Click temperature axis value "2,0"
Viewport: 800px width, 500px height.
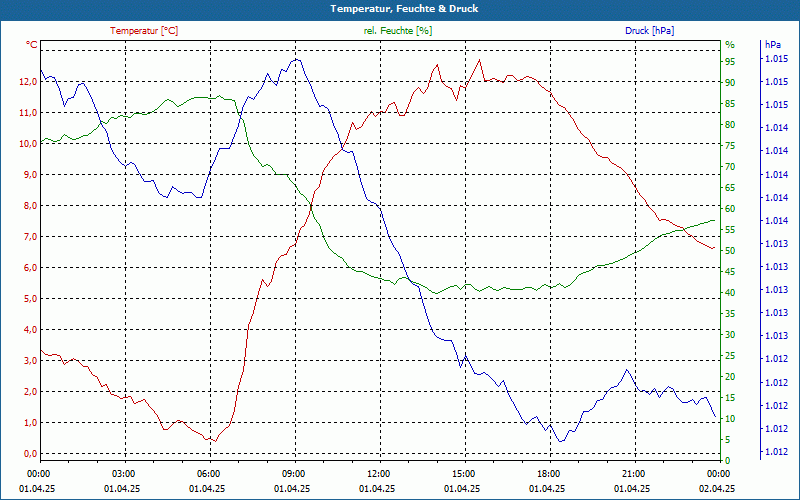pos(30,392)
